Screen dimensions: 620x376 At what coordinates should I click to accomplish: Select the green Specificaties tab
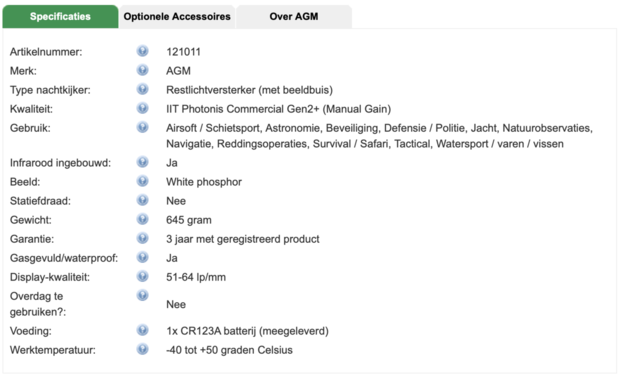tap(60, 17)
